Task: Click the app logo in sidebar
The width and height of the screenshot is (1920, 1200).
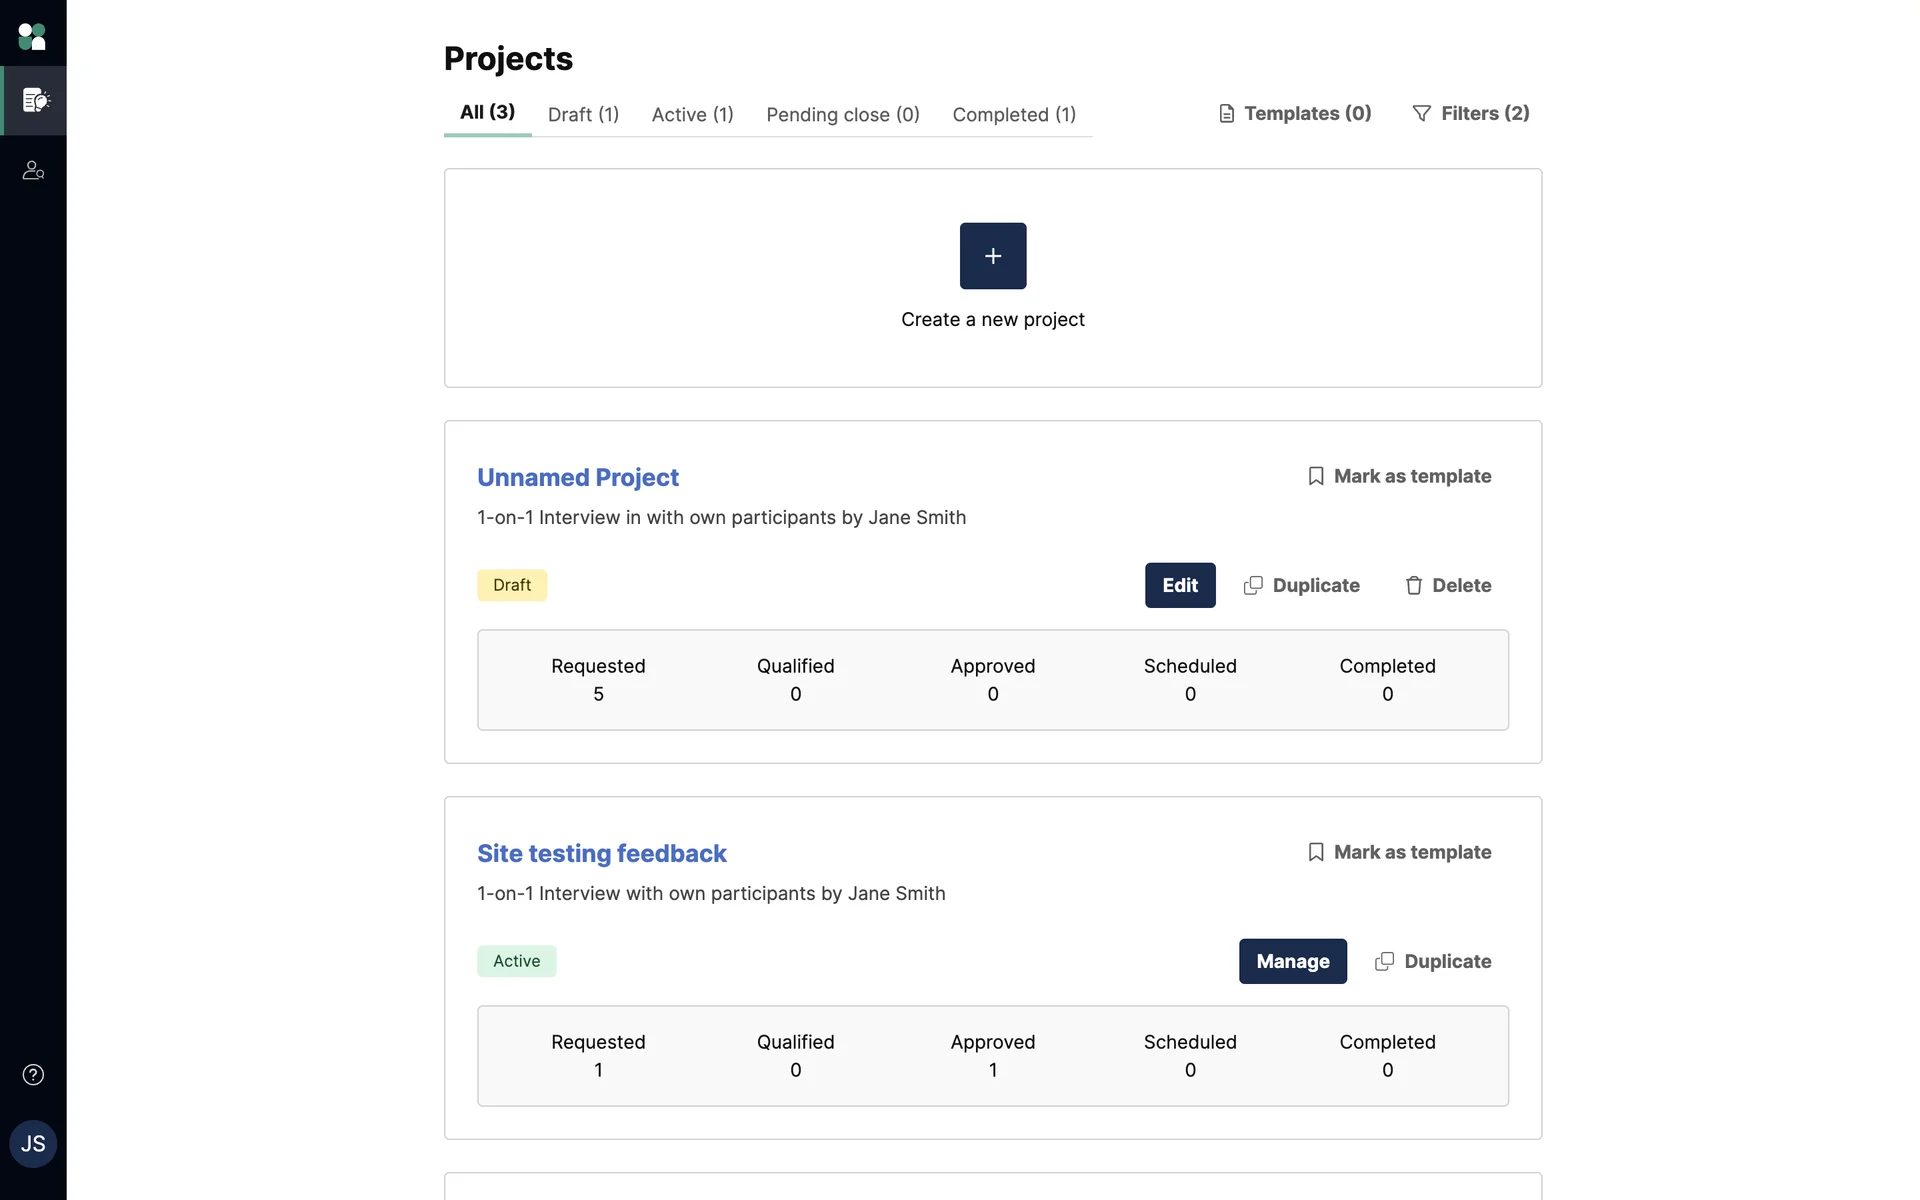Action: [x=32, y=36]
